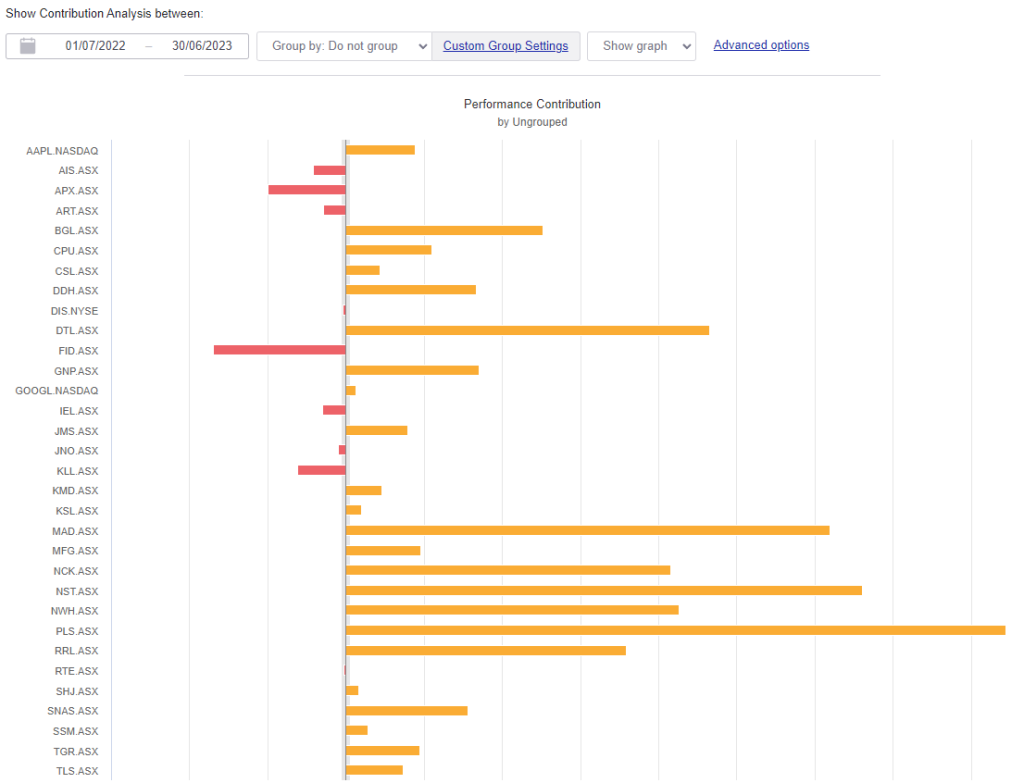The image size is (1024, 783).
Task: Click the AIS.ASX red bar
Action: tap(330, 170)
